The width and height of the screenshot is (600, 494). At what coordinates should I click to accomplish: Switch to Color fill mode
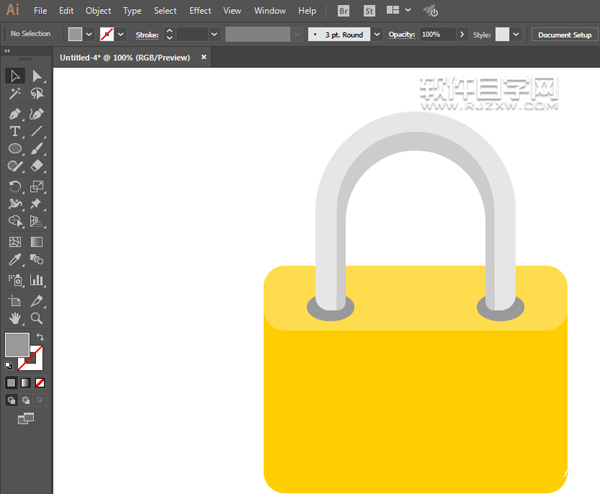click(x=11, y=383)
